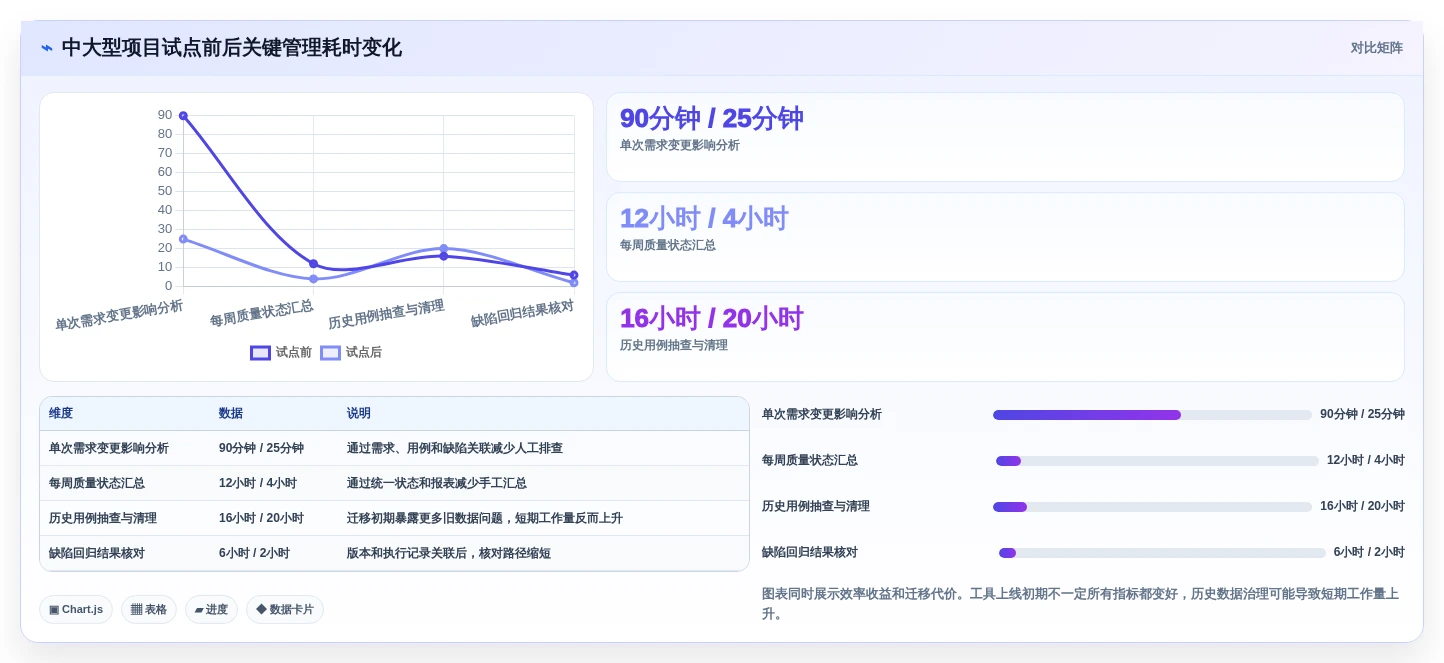The image size is (1444, 663).
Task: Click the 试点后 data point at 25
Action: (183, 239)
